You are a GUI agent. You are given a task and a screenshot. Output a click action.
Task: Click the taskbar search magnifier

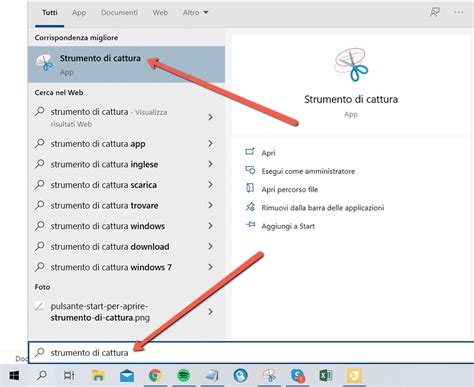(x=42, y=376)
